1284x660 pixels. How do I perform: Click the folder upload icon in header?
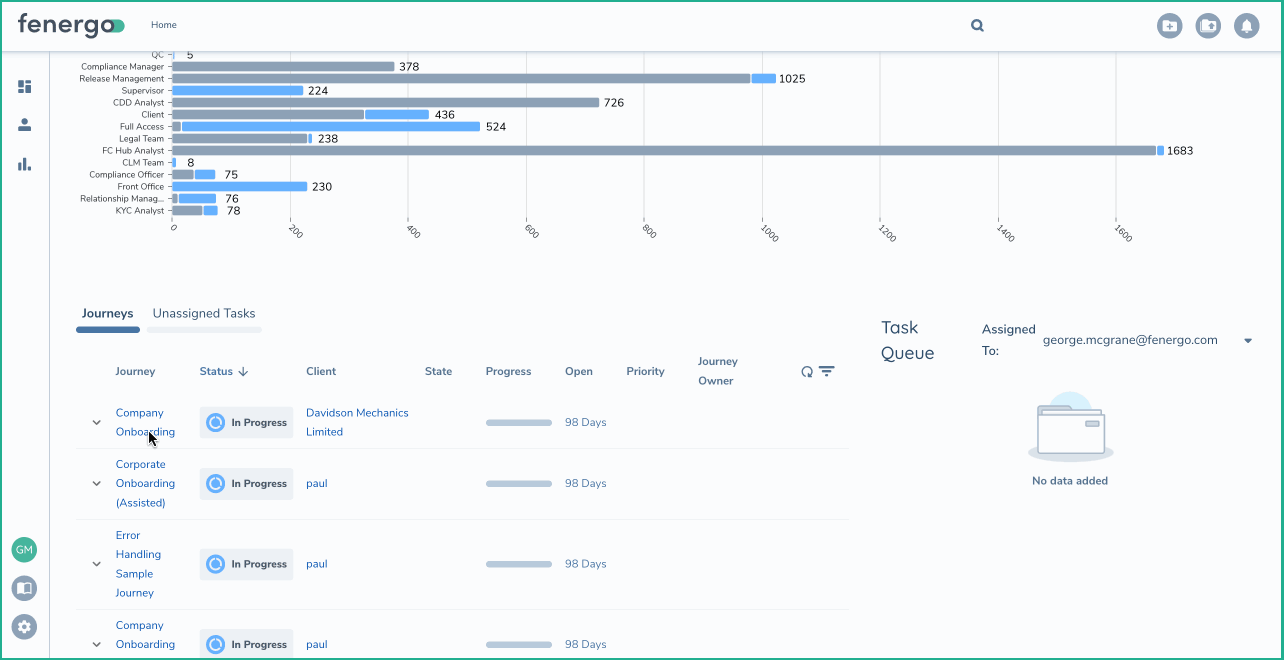(x=1208, y=26)
